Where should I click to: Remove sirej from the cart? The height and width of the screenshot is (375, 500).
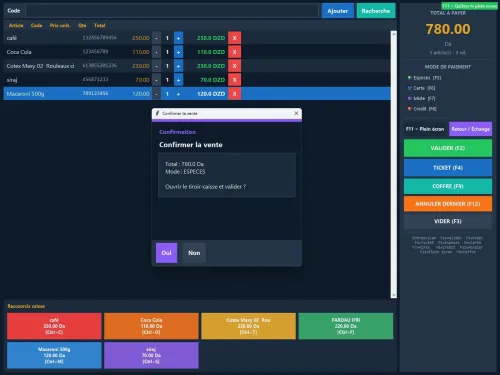[234, 80]
